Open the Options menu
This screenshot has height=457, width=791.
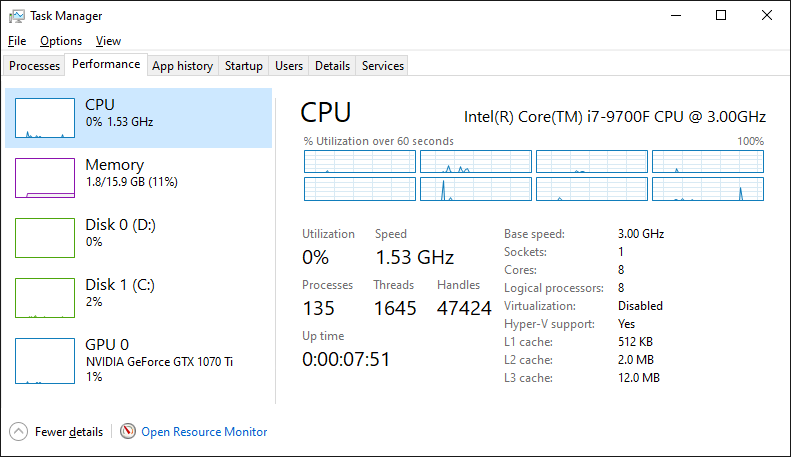coord(61,41)
